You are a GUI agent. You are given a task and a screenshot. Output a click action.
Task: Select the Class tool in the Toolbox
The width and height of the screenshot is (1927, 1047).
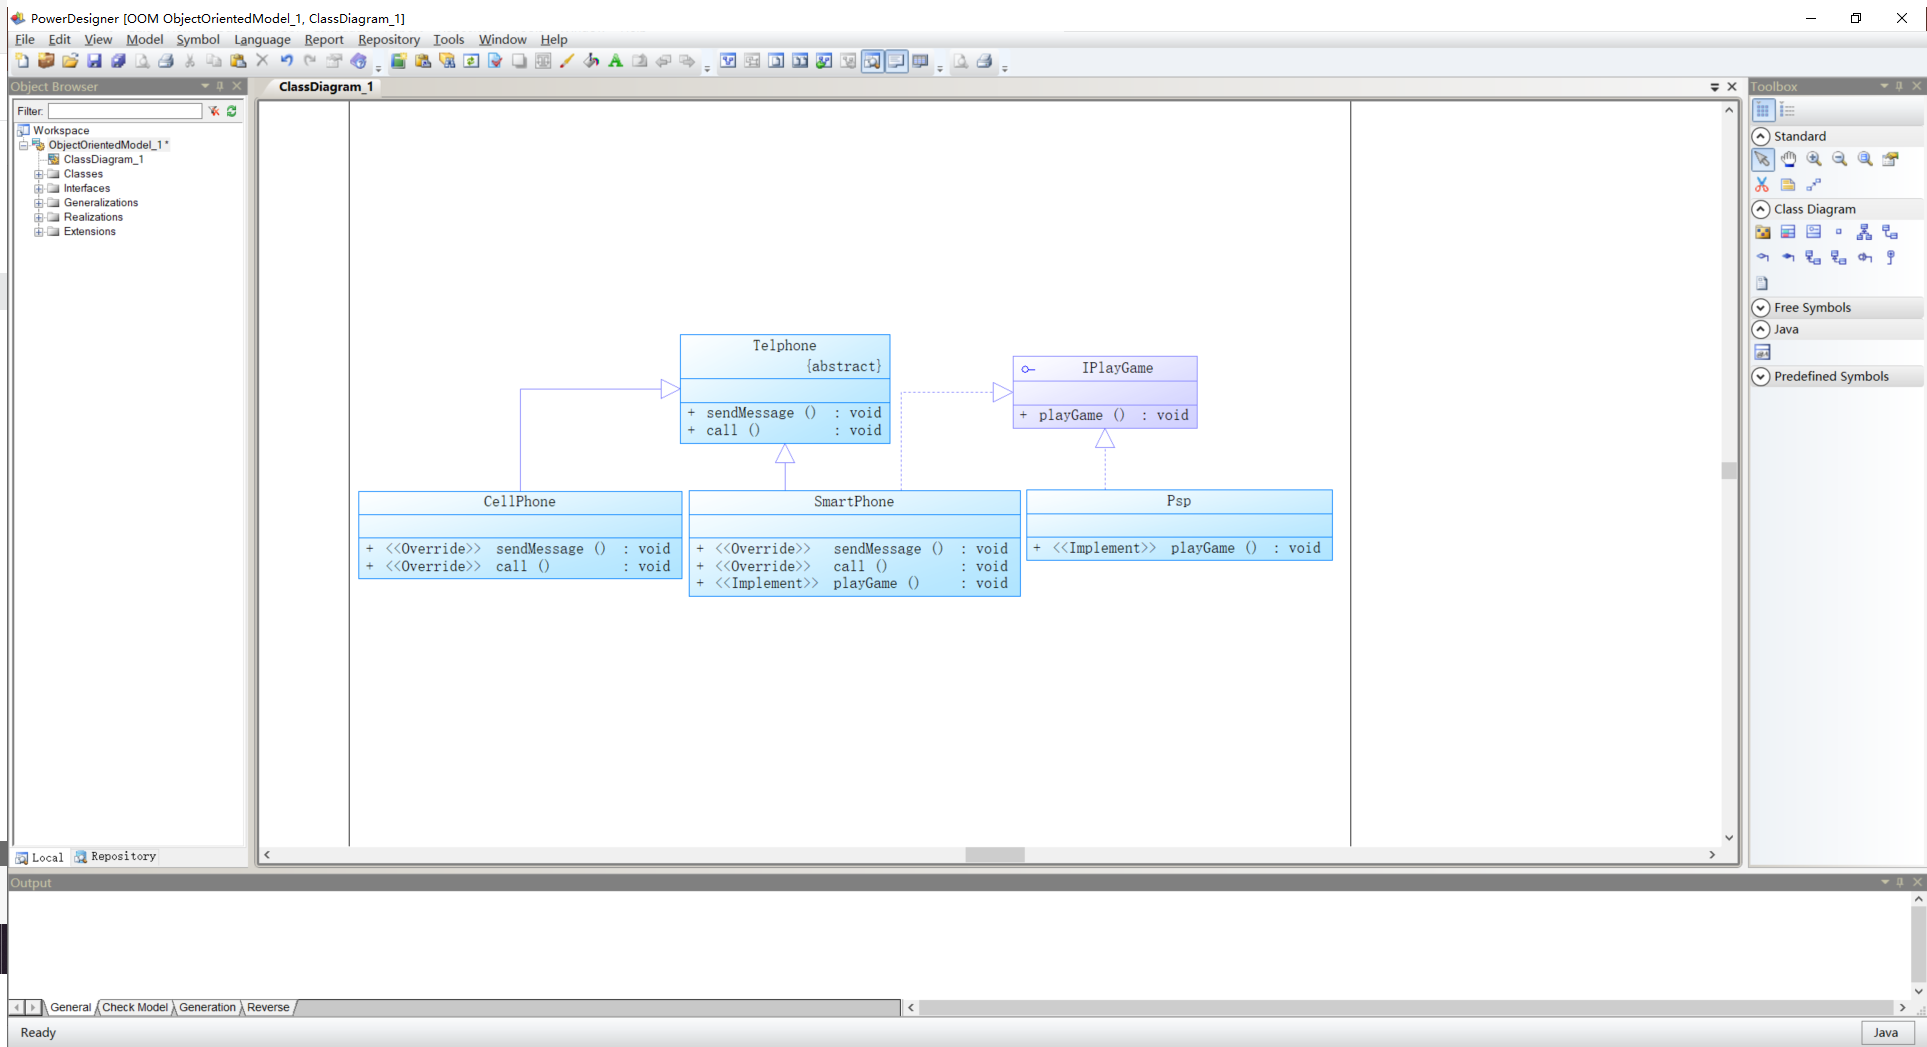pyautogui.click(x=1788, y=231)
